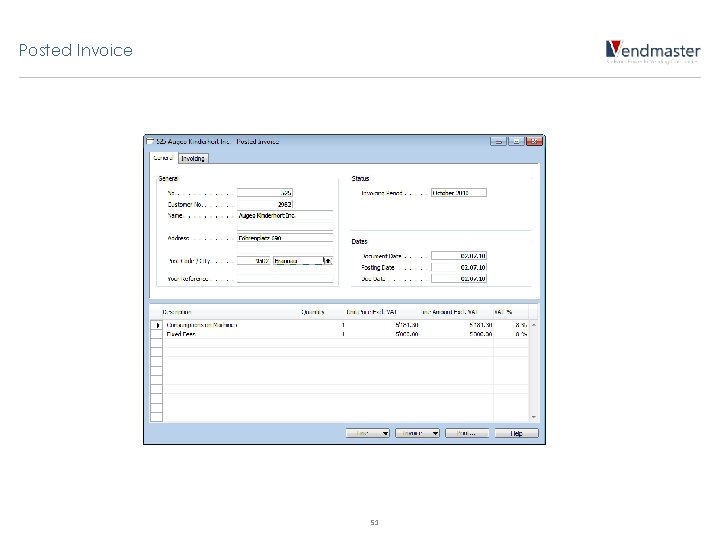
Task: Select the General tab
Action: point(163,158)
